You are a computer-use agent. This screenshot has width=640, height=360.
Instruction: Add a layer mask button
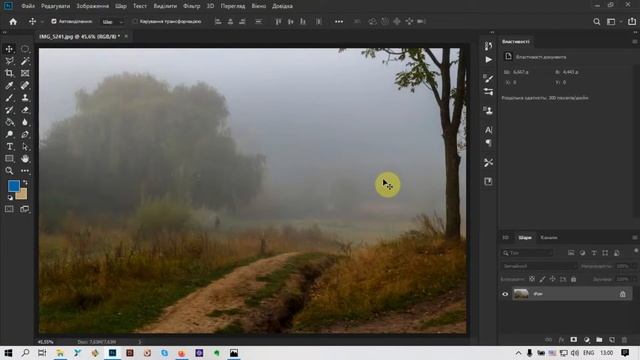[x=573, y=340]
